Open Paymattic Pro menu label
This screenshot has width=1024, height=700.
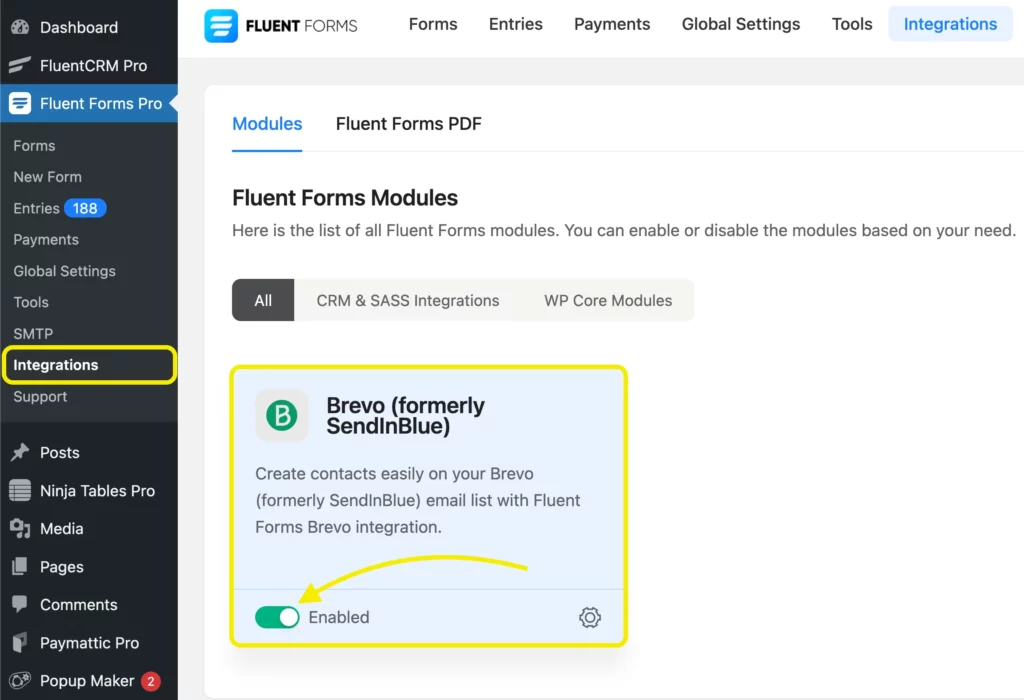point(89,643)
